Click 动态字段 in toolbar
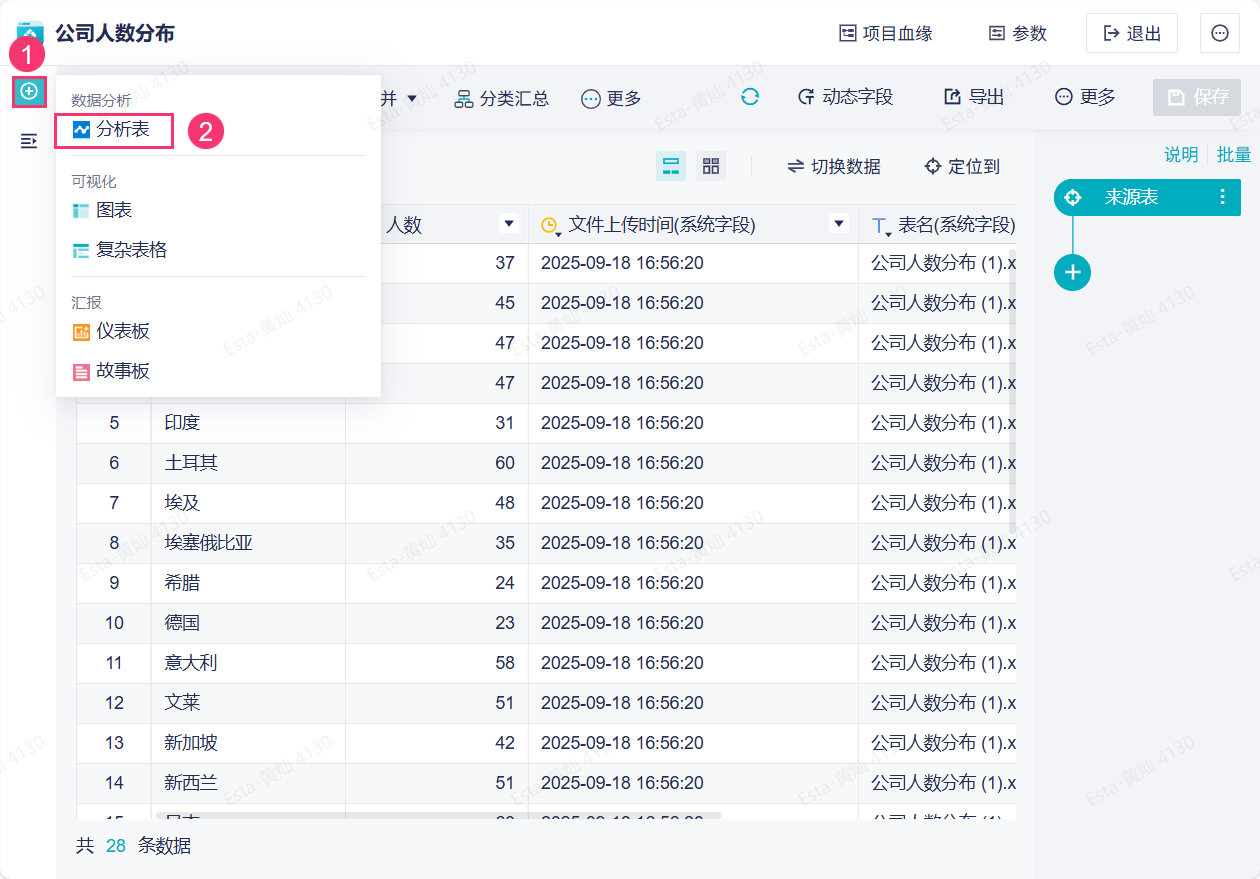Screen dimensions: 1260x879 pos(845,97)
